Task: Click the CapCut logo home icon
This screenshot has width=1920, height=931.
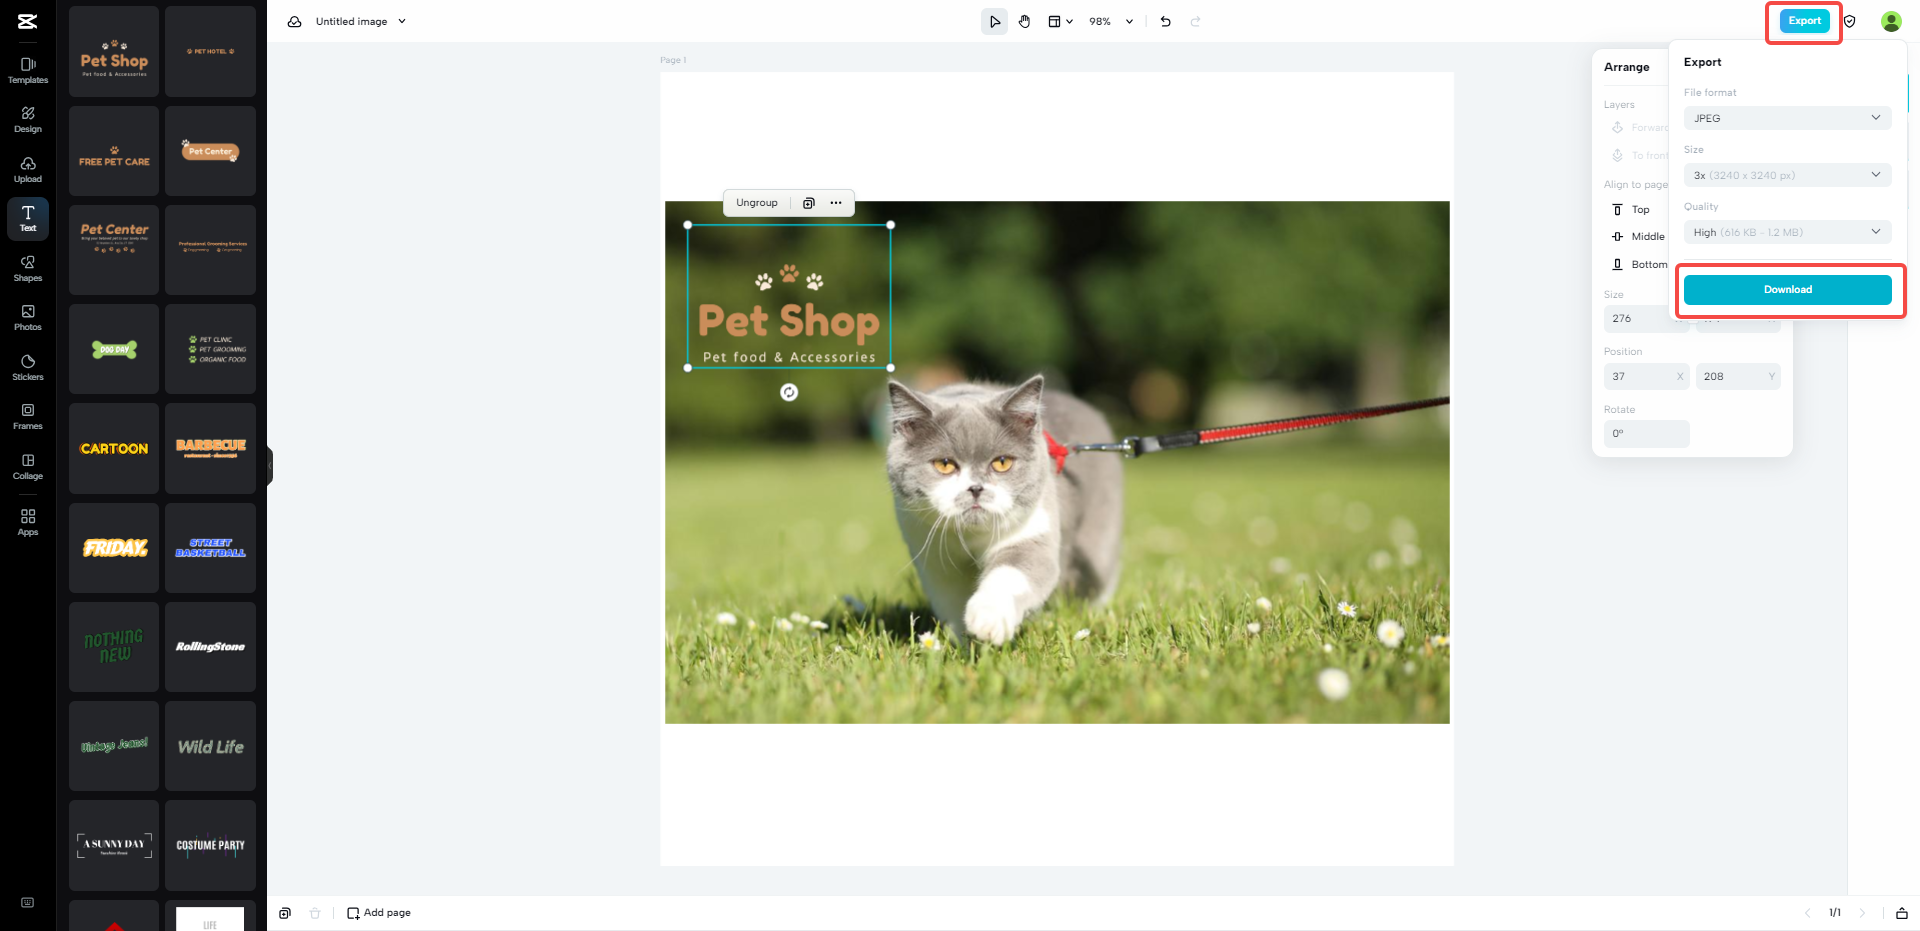Action: (x=28, y=21)
